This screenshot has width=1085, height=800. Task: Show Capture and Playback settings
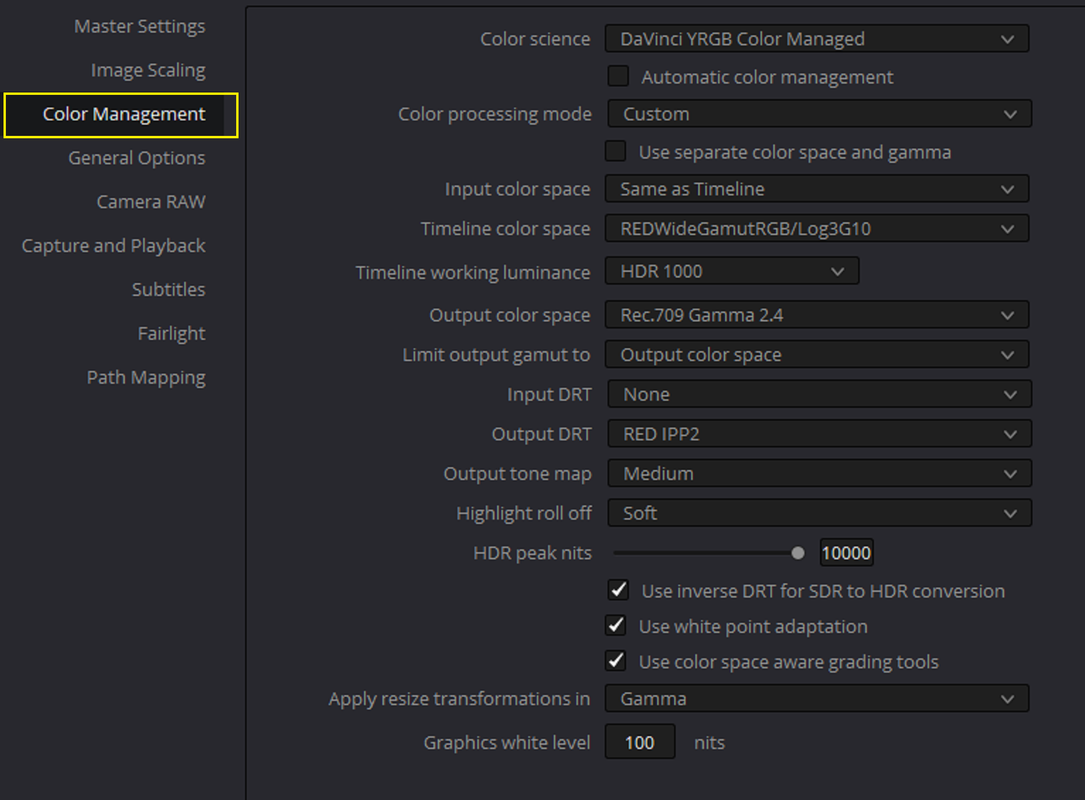point(113,246)
